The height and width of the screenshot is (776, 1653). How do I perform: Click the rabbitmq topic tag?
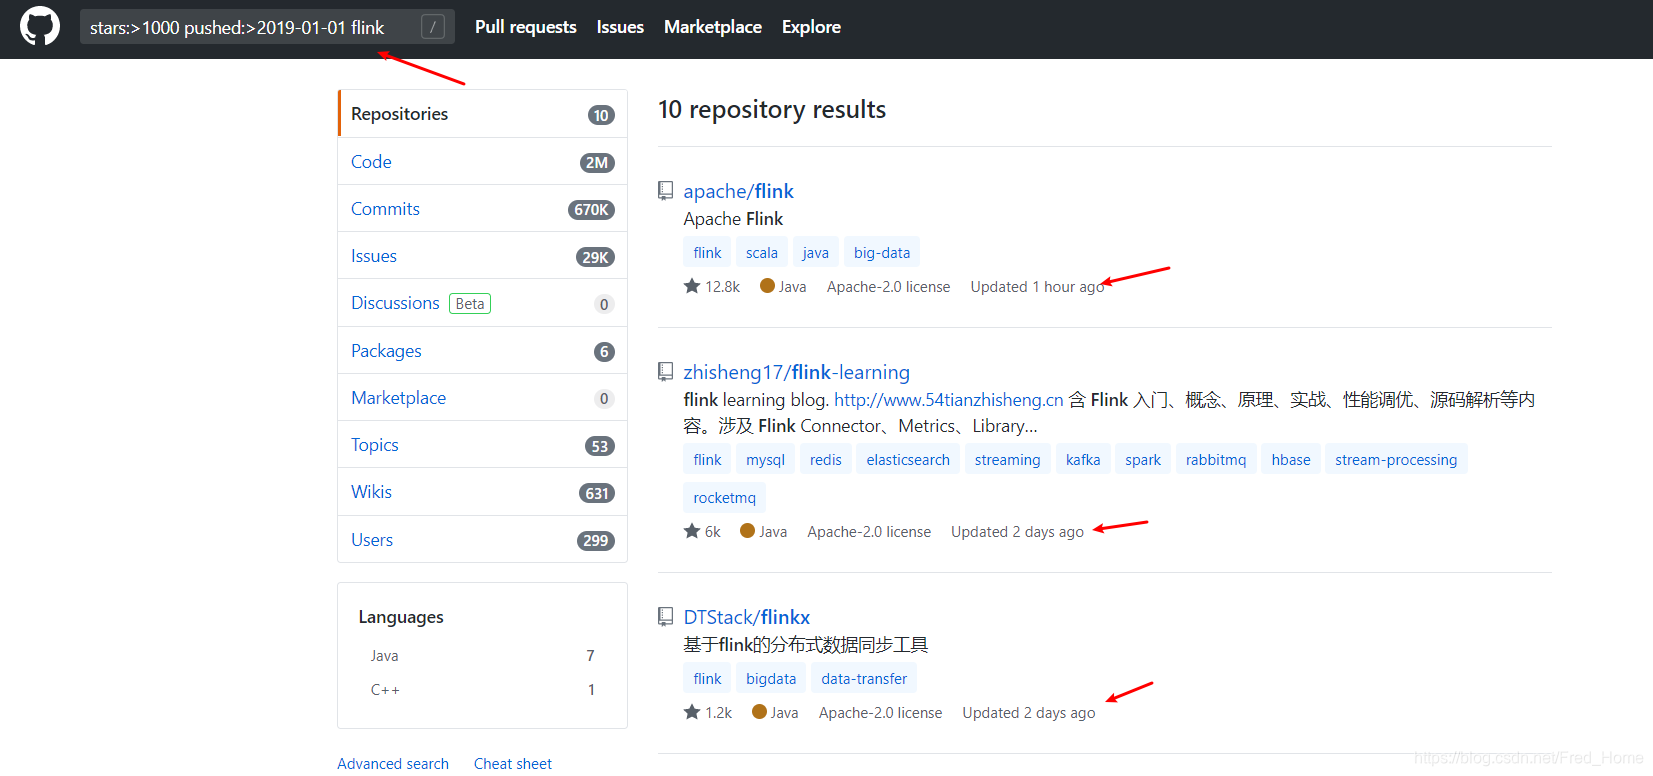(1216, 459)
